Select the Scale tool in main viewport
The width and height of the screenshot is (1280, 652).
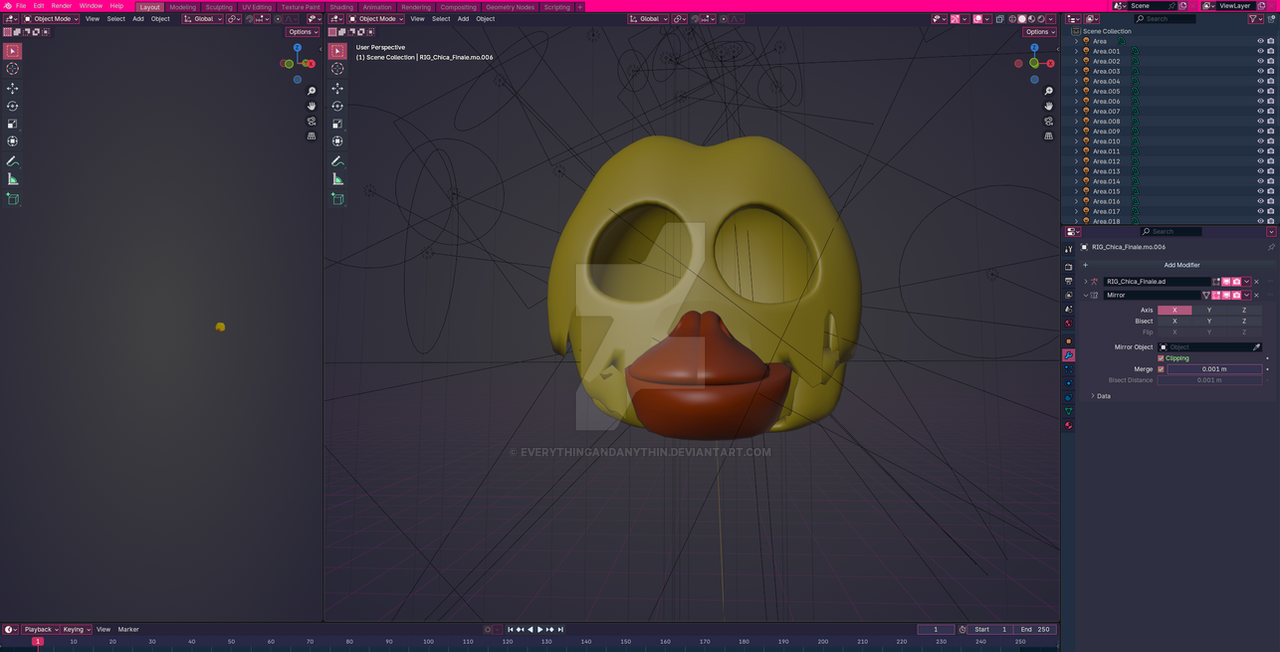(x=337, y=124)
